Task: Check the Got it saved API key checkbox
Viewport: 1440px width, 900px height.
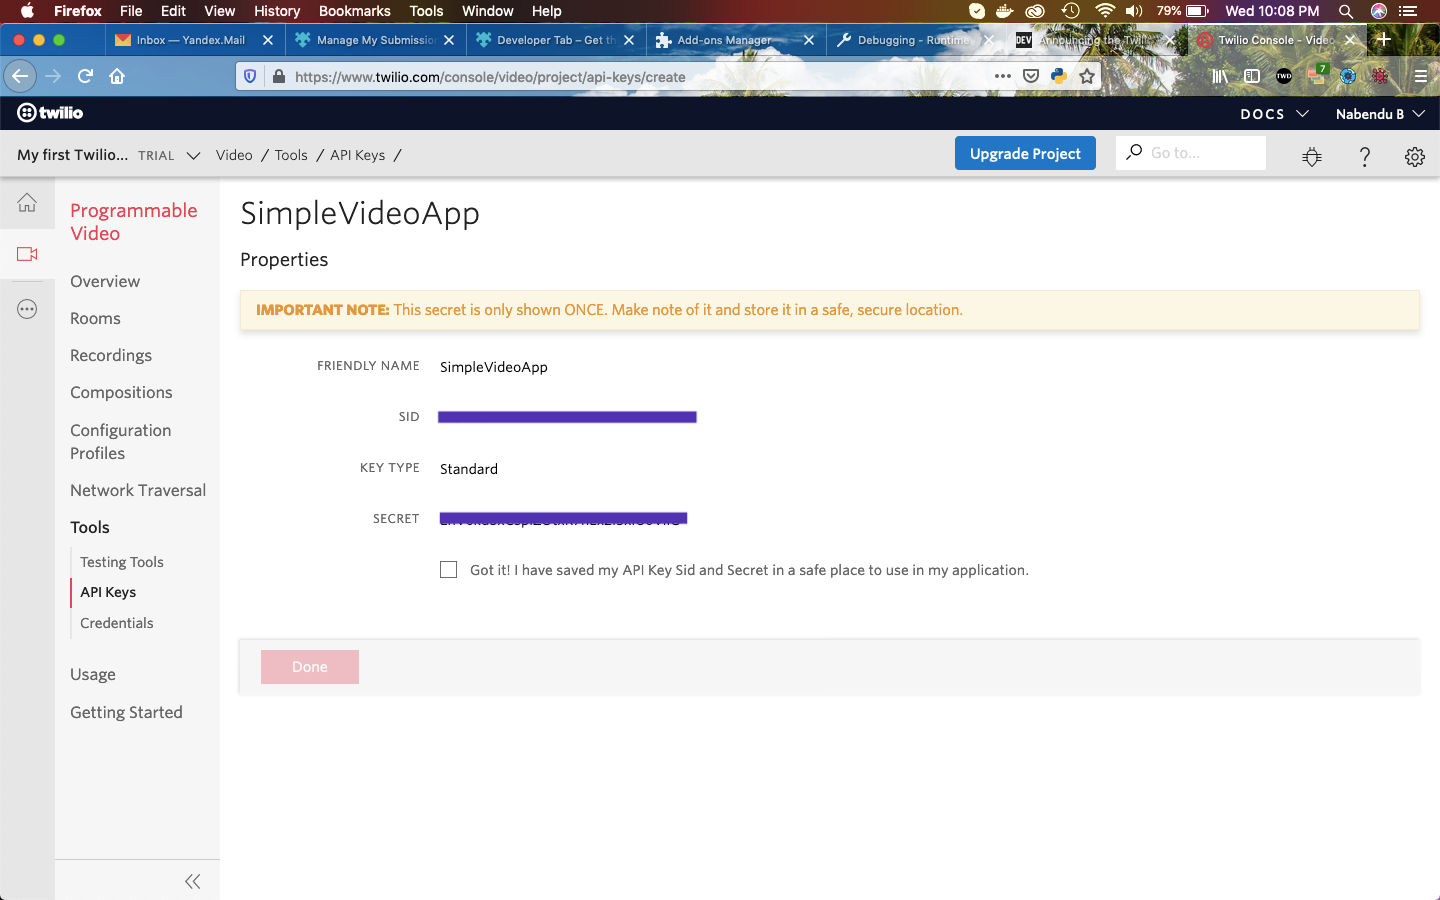Action: (448, 570)
